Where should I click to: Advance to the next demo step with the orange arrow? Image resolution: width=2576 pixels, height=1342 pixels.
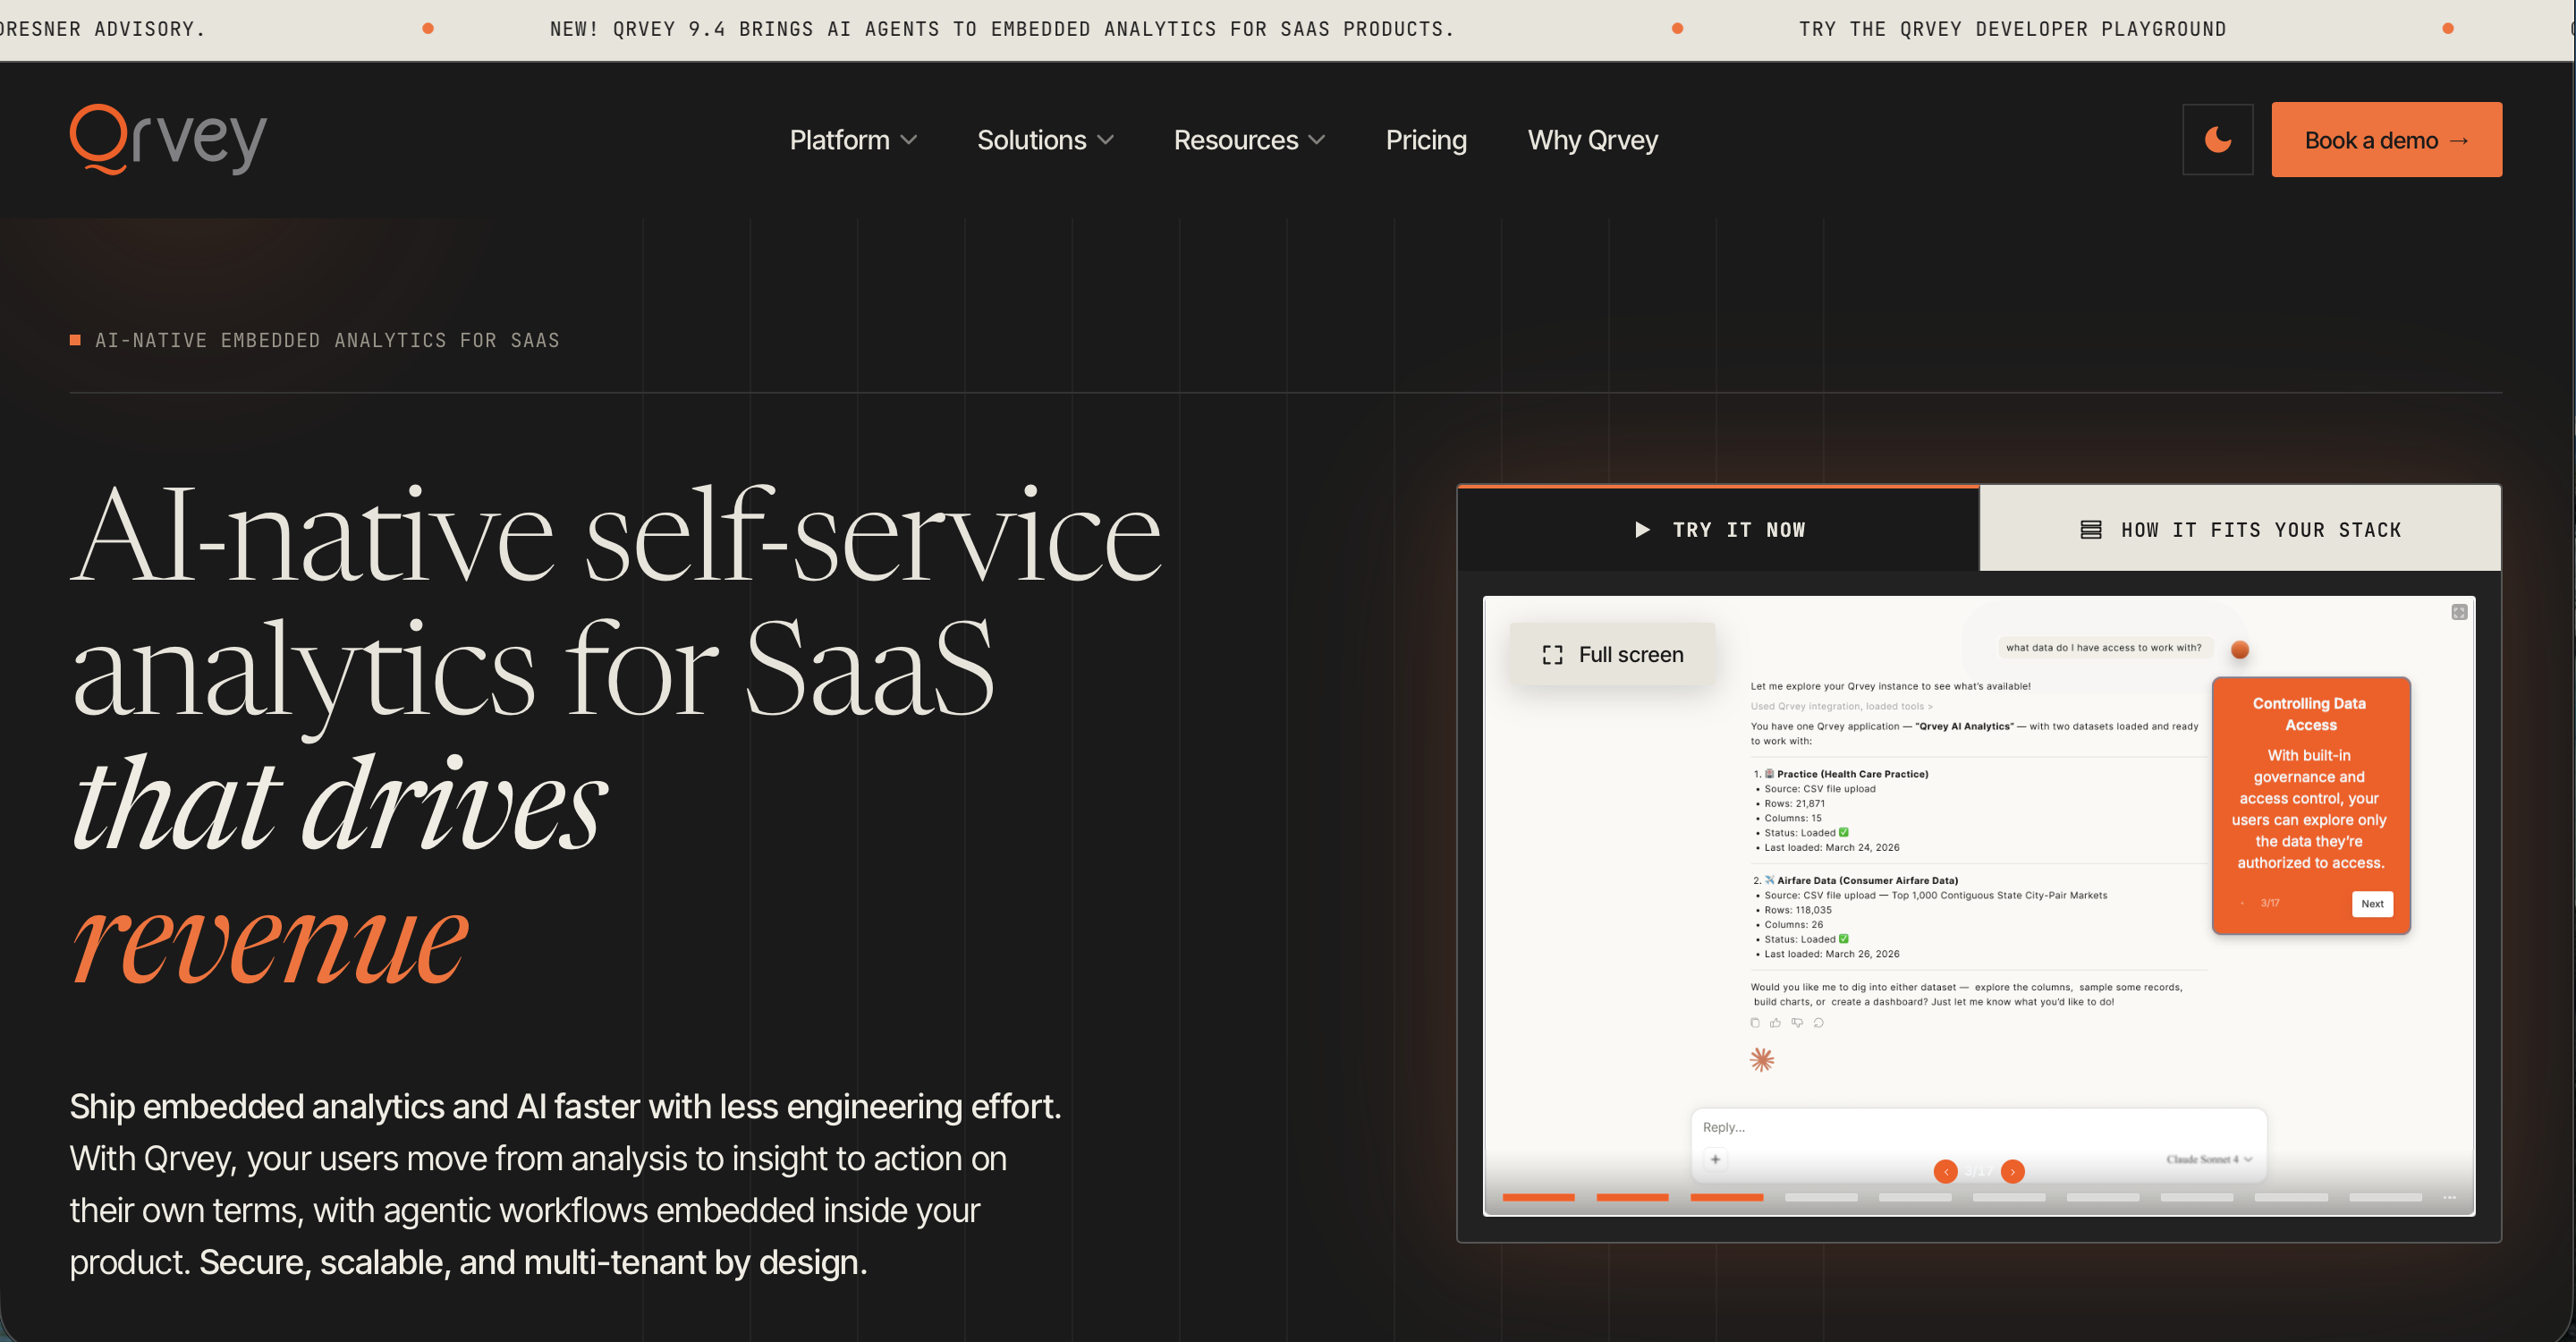pos(2013,1171)
